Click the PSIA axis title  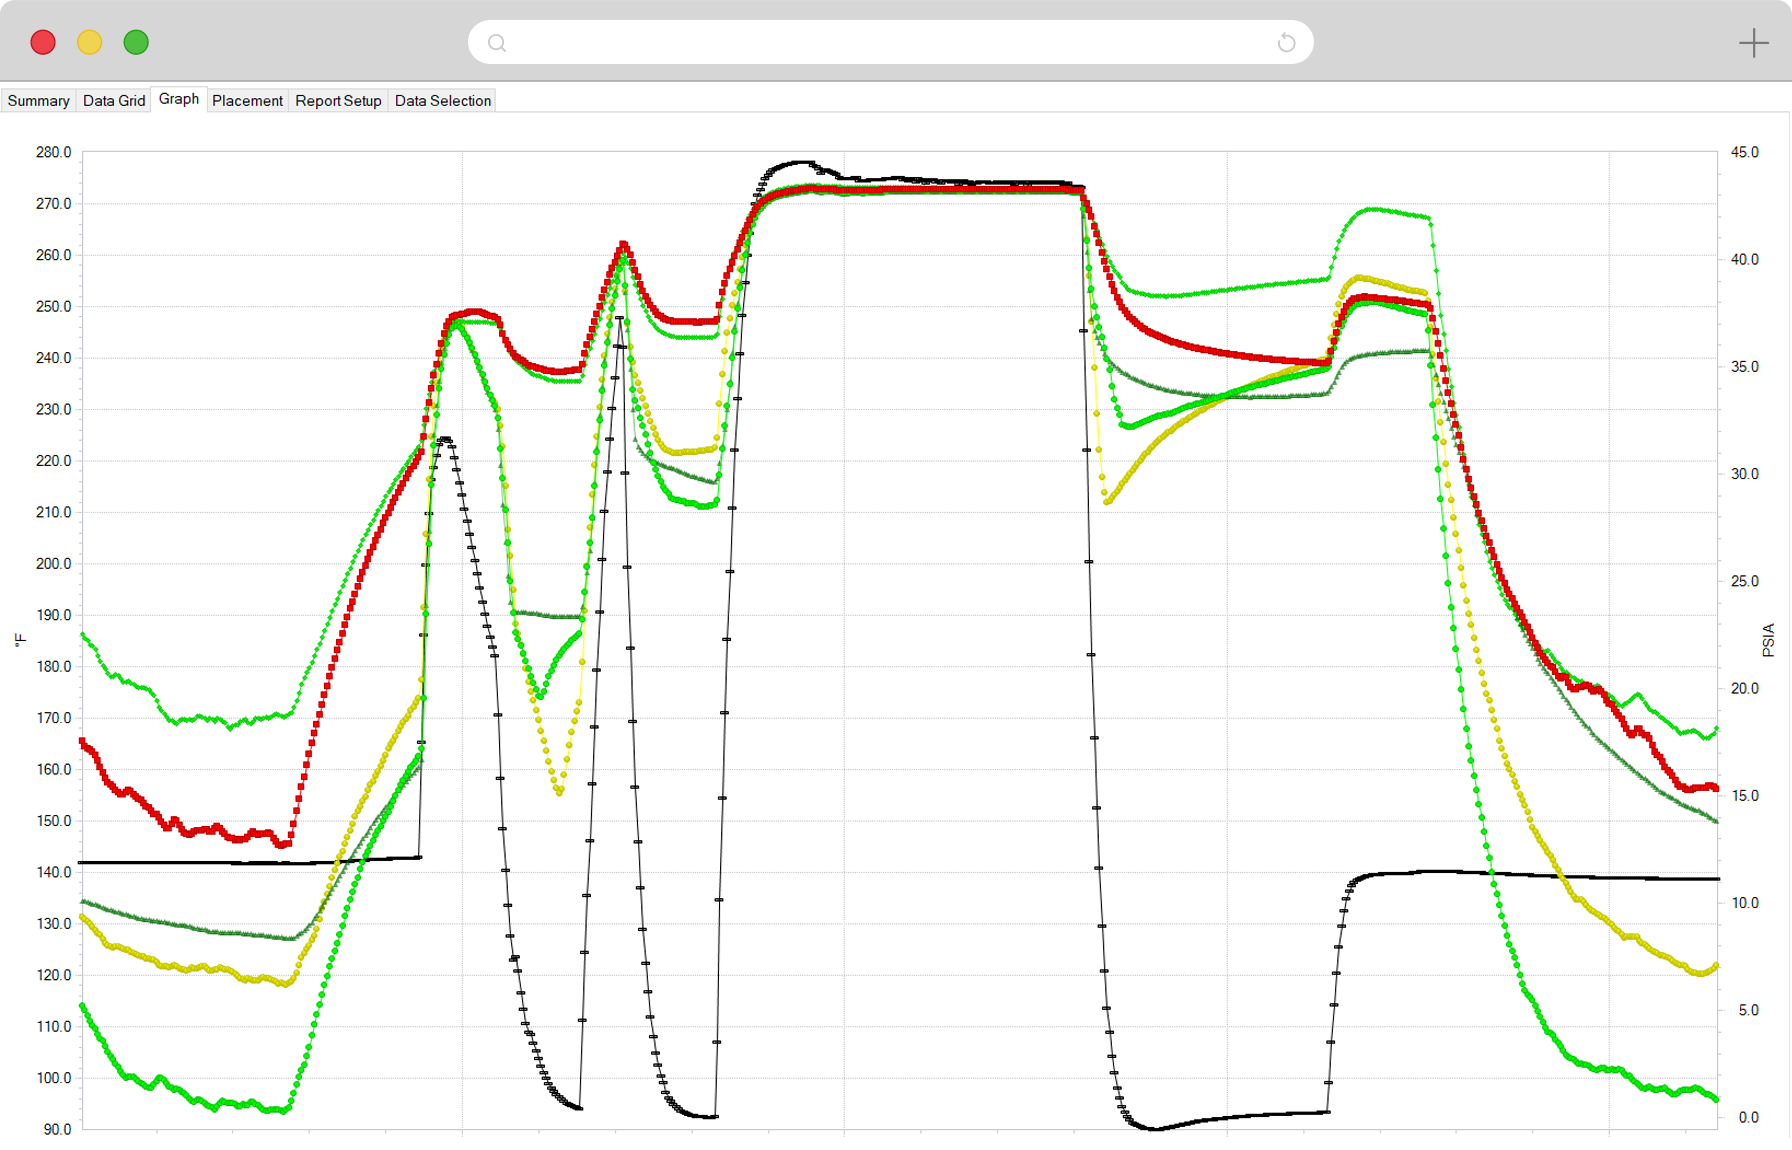[x=1768, y=640]
